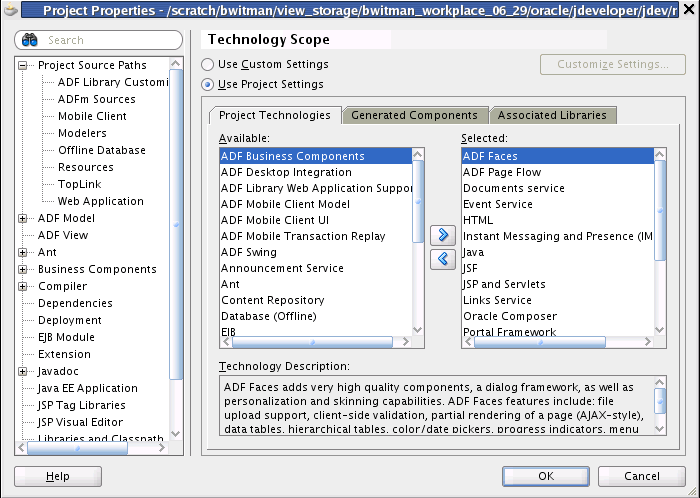Viewport: 700px width, 498px height.
Task: Select Use Project Settings radio button
Action: (x=207, y=85)
